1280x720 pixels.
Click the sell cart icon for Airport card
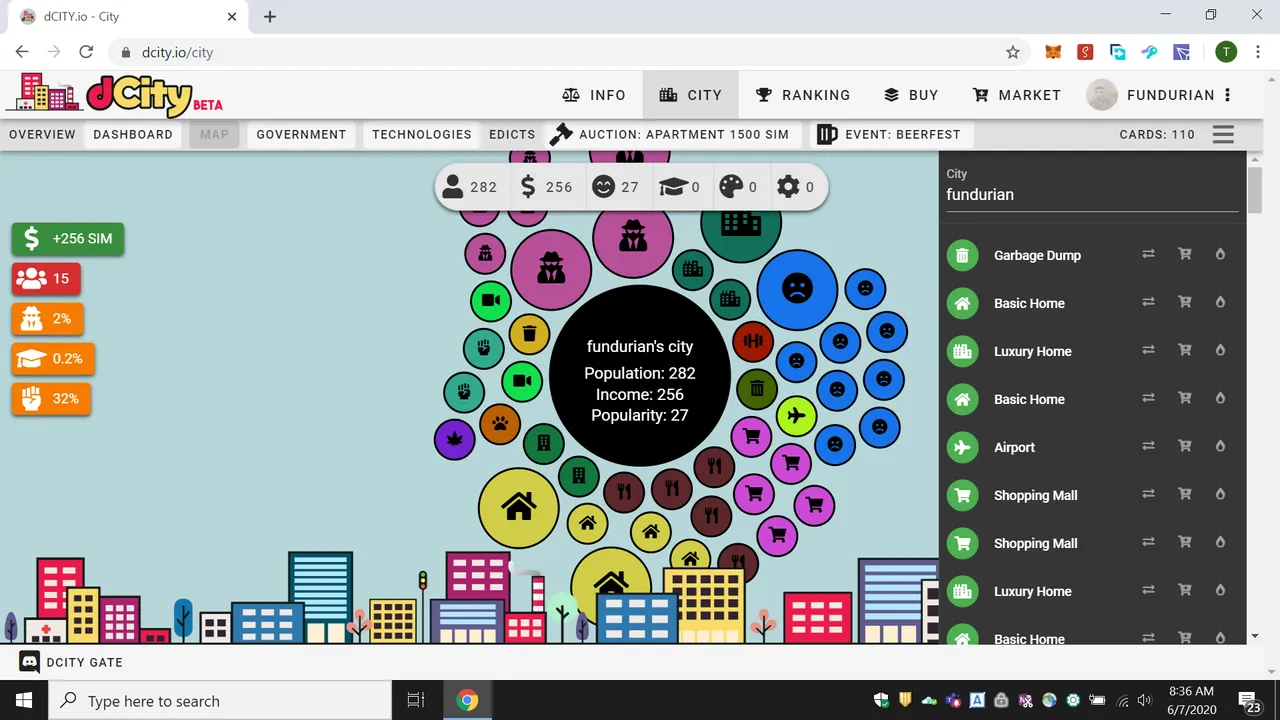(x=1185, y=447)
